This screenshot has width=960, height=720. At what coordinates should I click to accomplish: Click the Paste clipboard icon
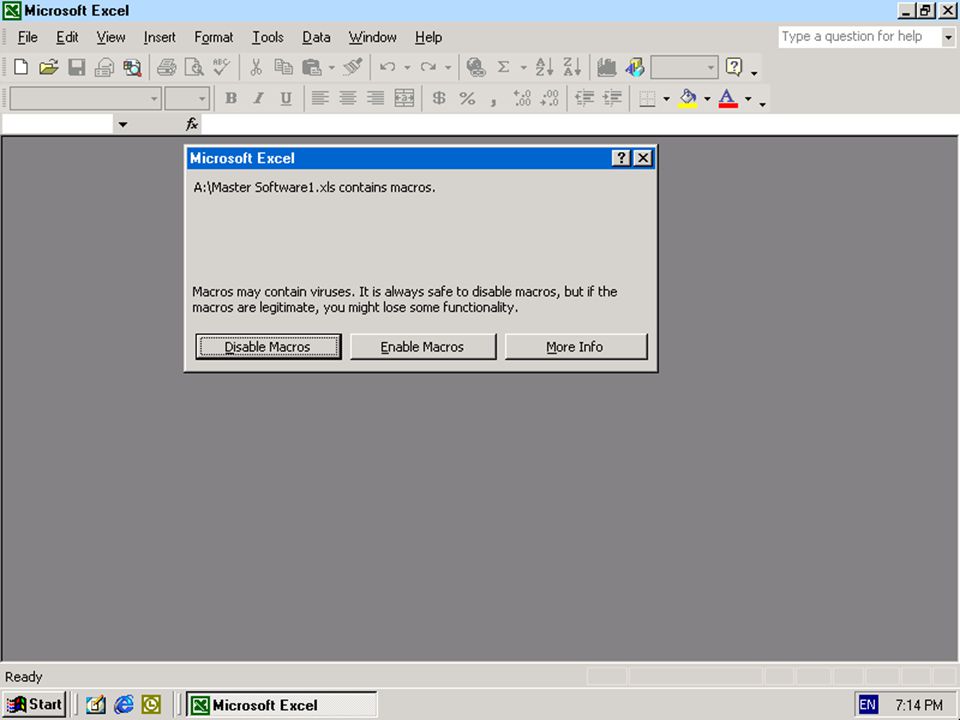coord(312,67)
